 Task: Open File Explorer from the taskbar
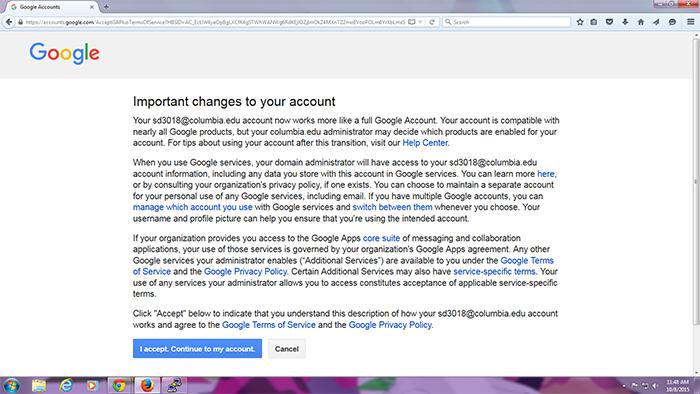click(x=39, y=385)
